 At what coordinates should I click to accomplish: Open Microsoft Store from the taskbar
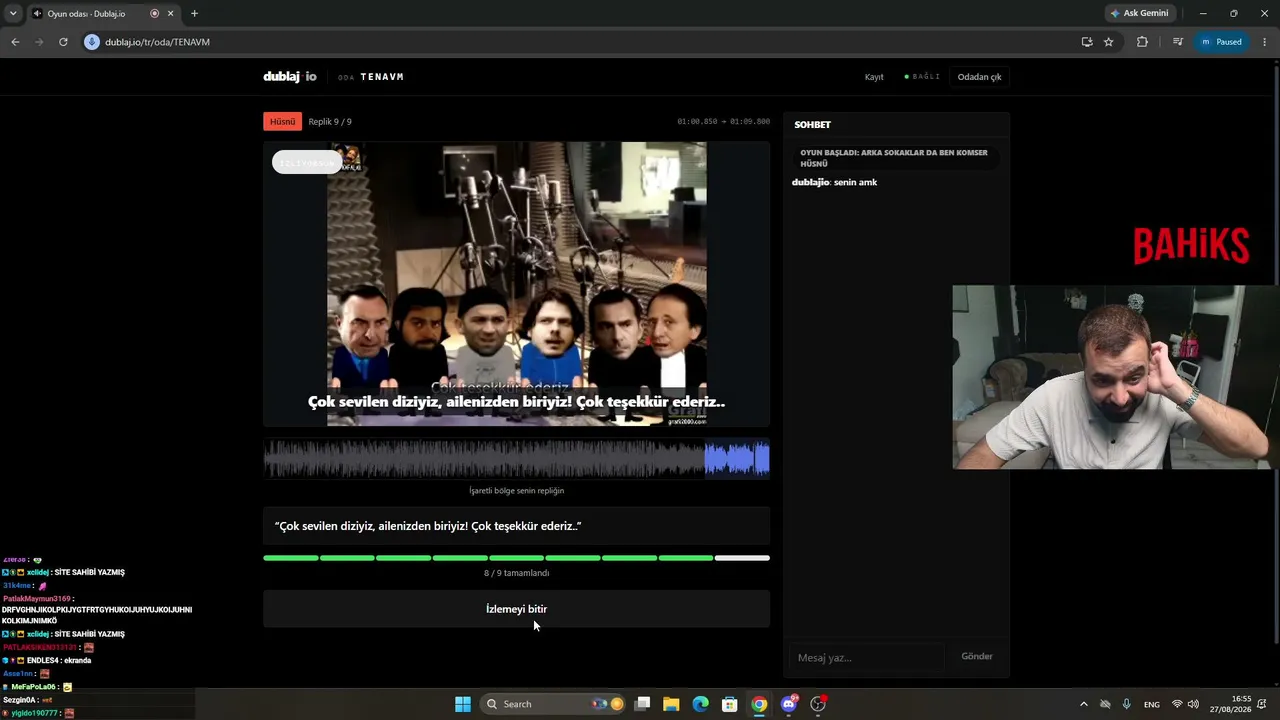(730, 704)
